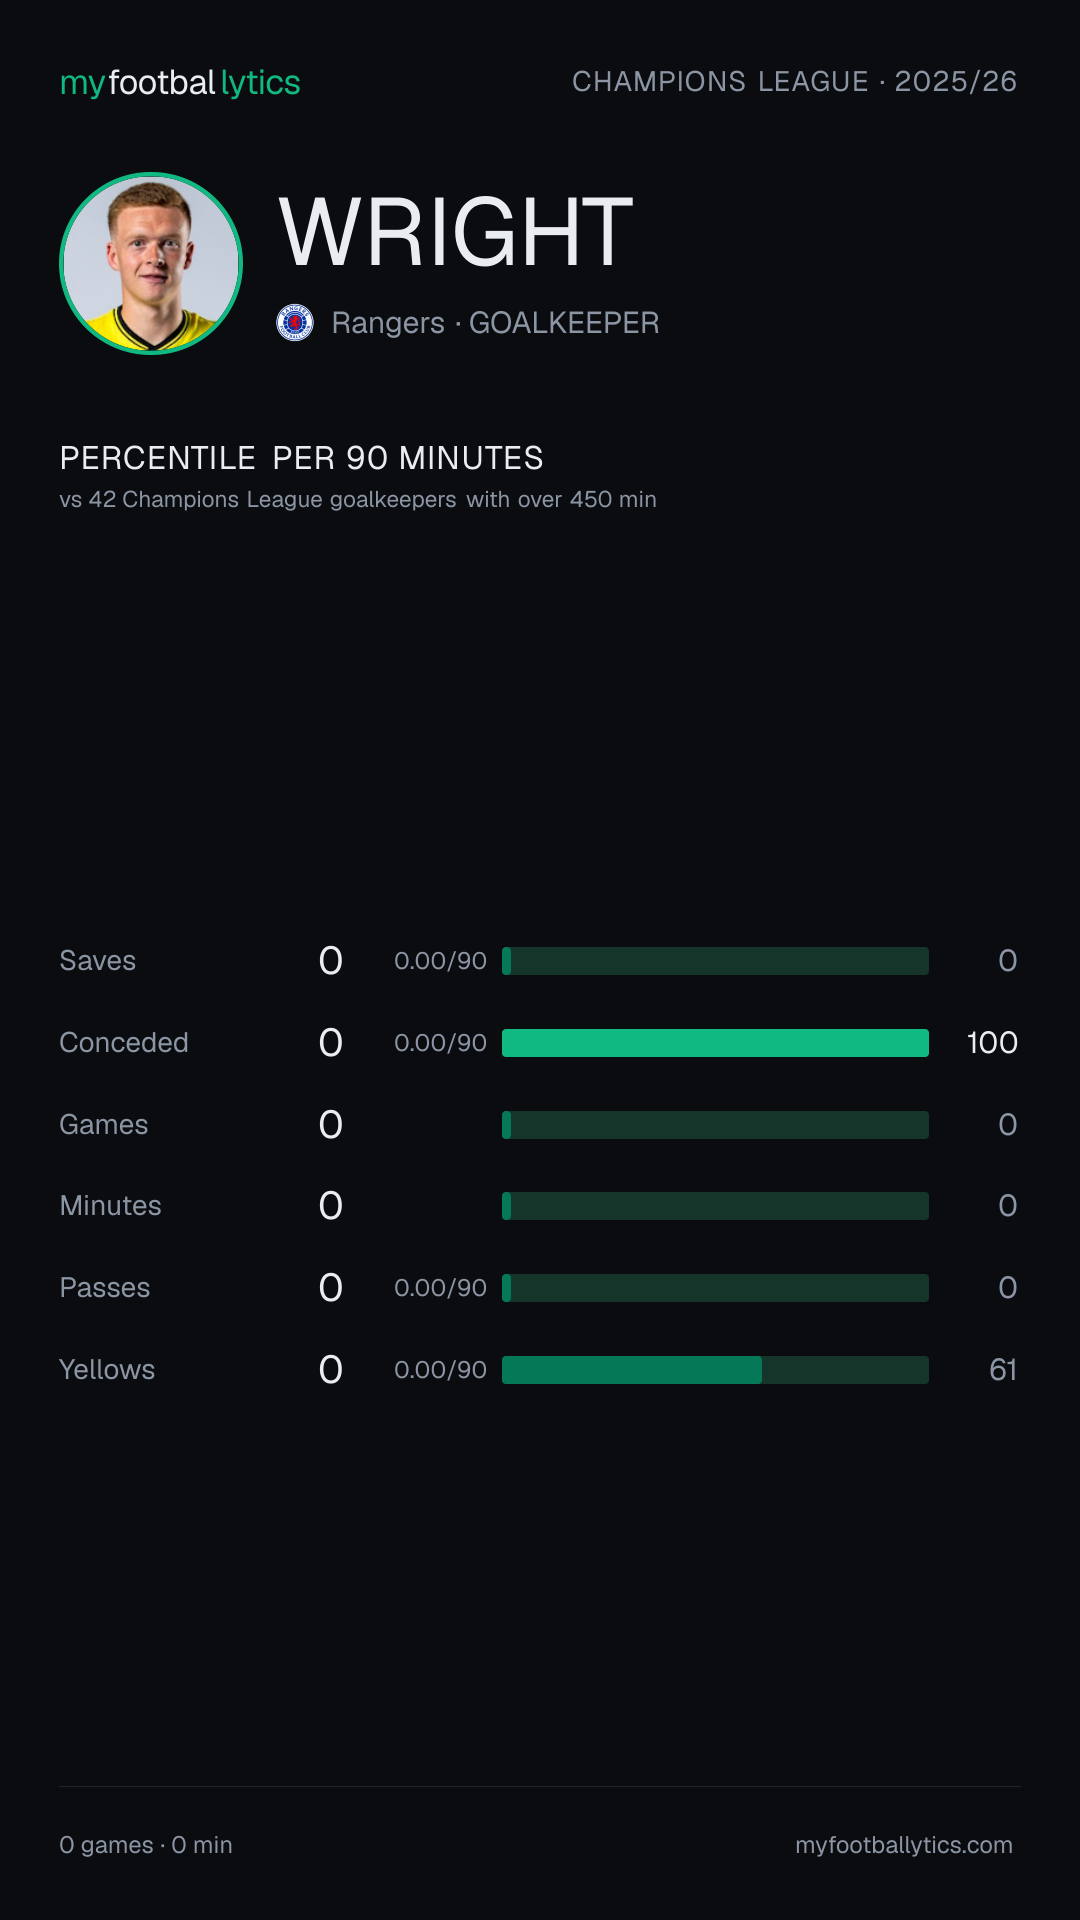Viewport: 1080px width, 1920px height.
Task: Select the Rangers · GOALKEEPER label
Action: (495, 323)
